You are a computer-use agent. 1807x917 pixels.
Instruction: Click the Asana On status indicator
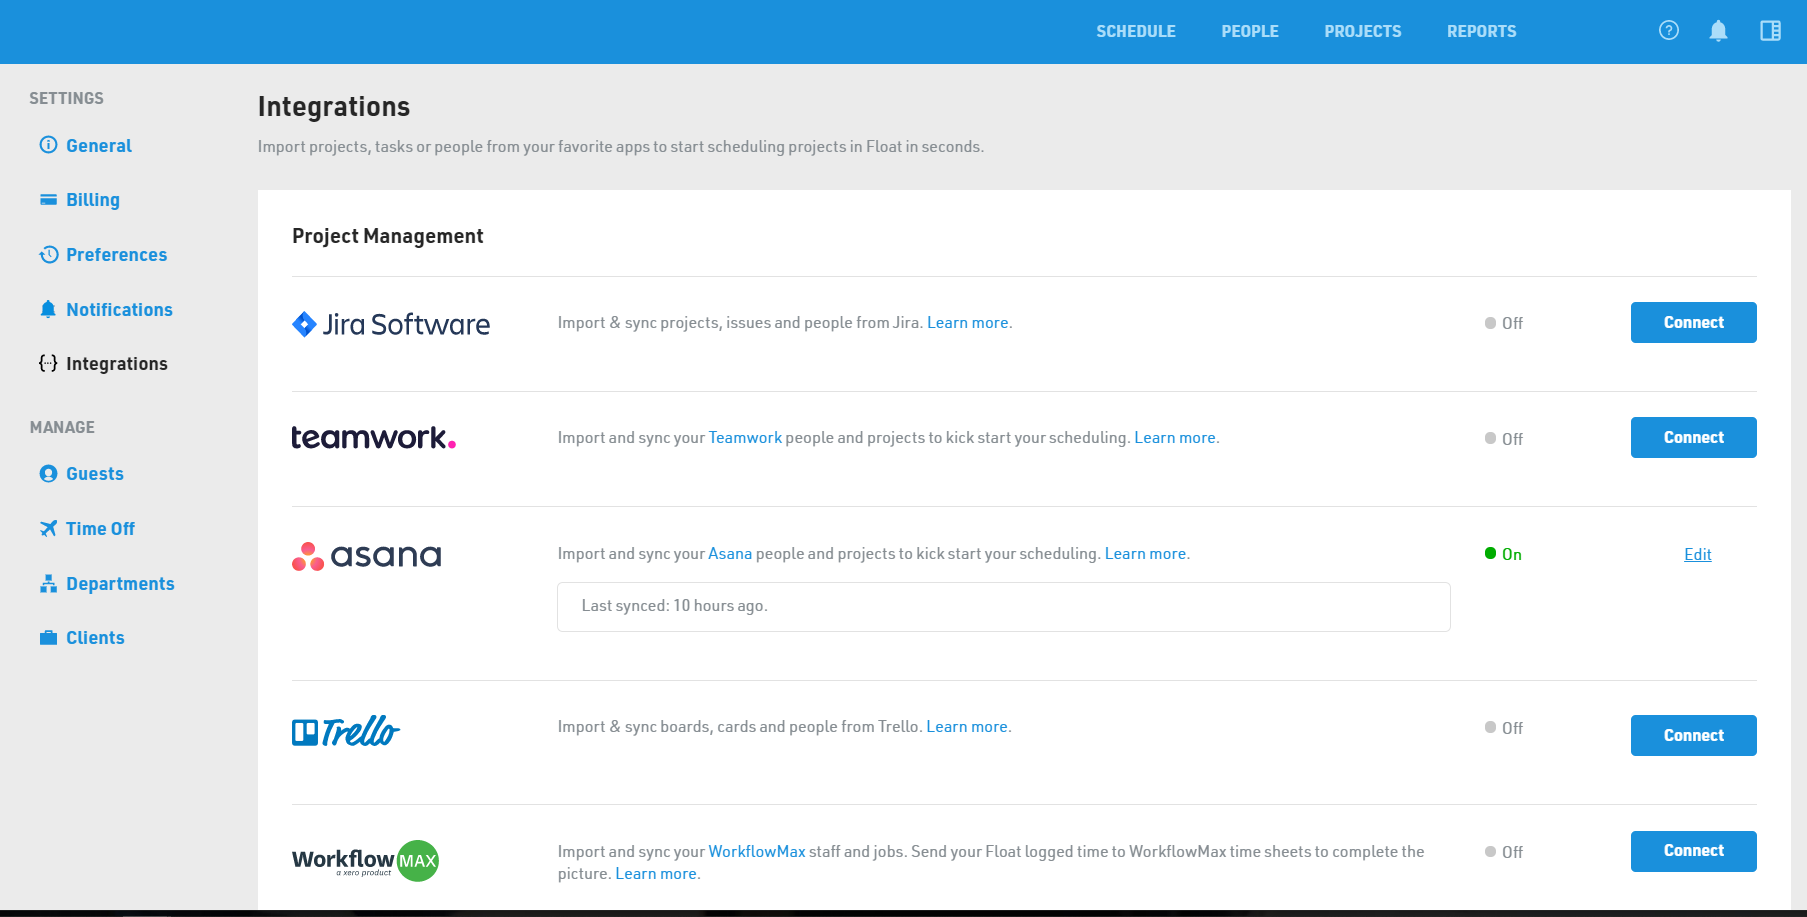point(1503,554)
